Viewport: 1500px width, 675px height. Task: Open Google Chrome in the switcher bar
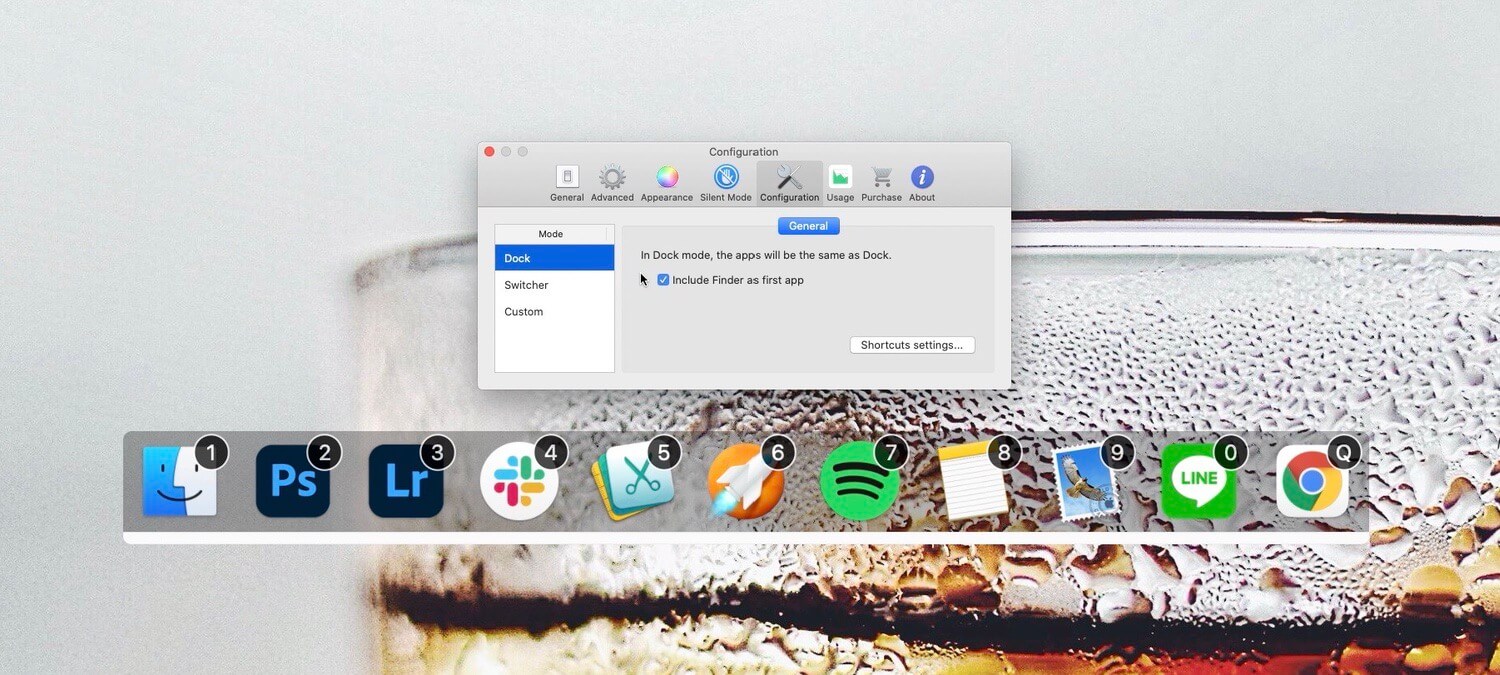(x=1313, y=481)
